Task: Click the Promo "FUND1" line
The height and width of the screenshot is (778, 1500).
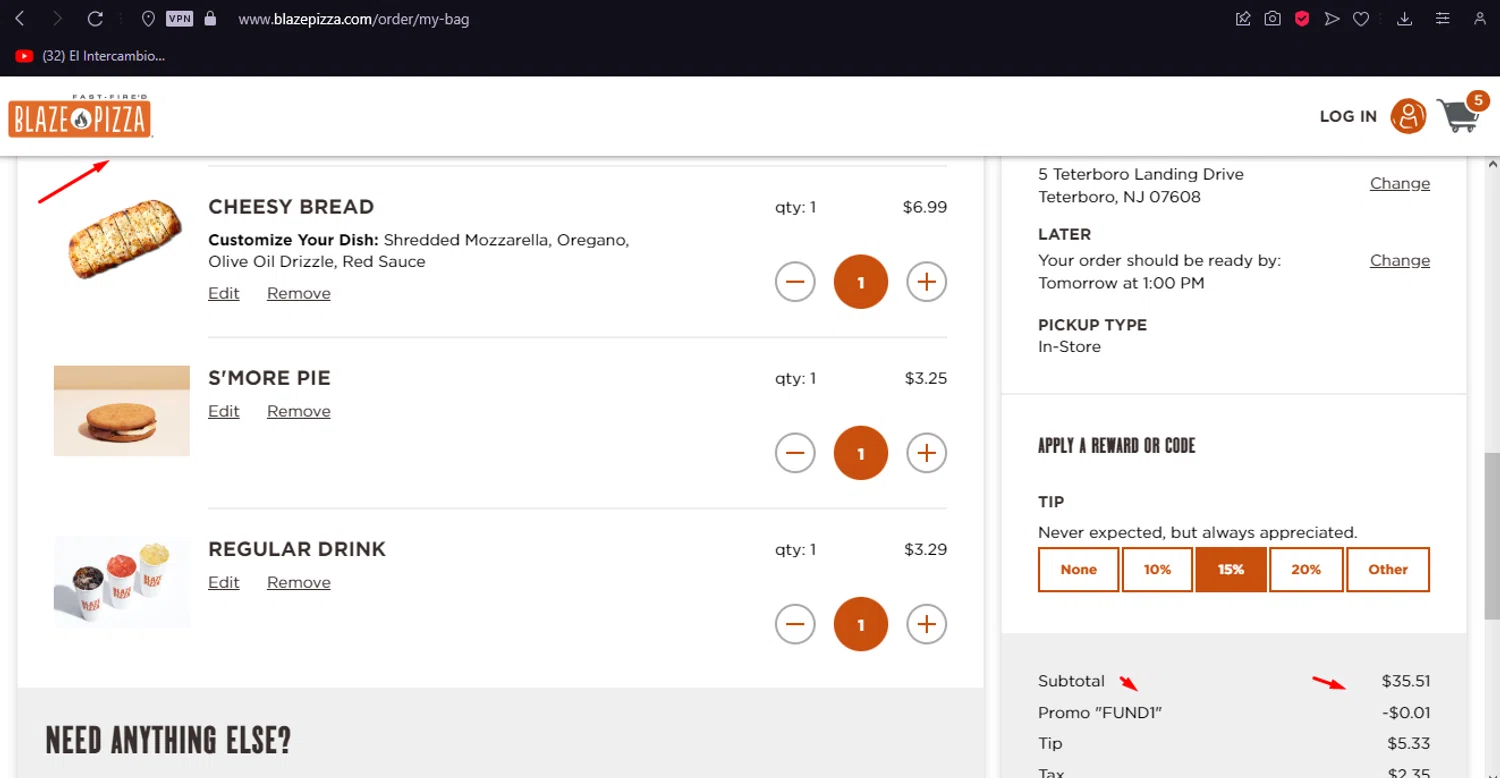Action: coord(1234,713)
